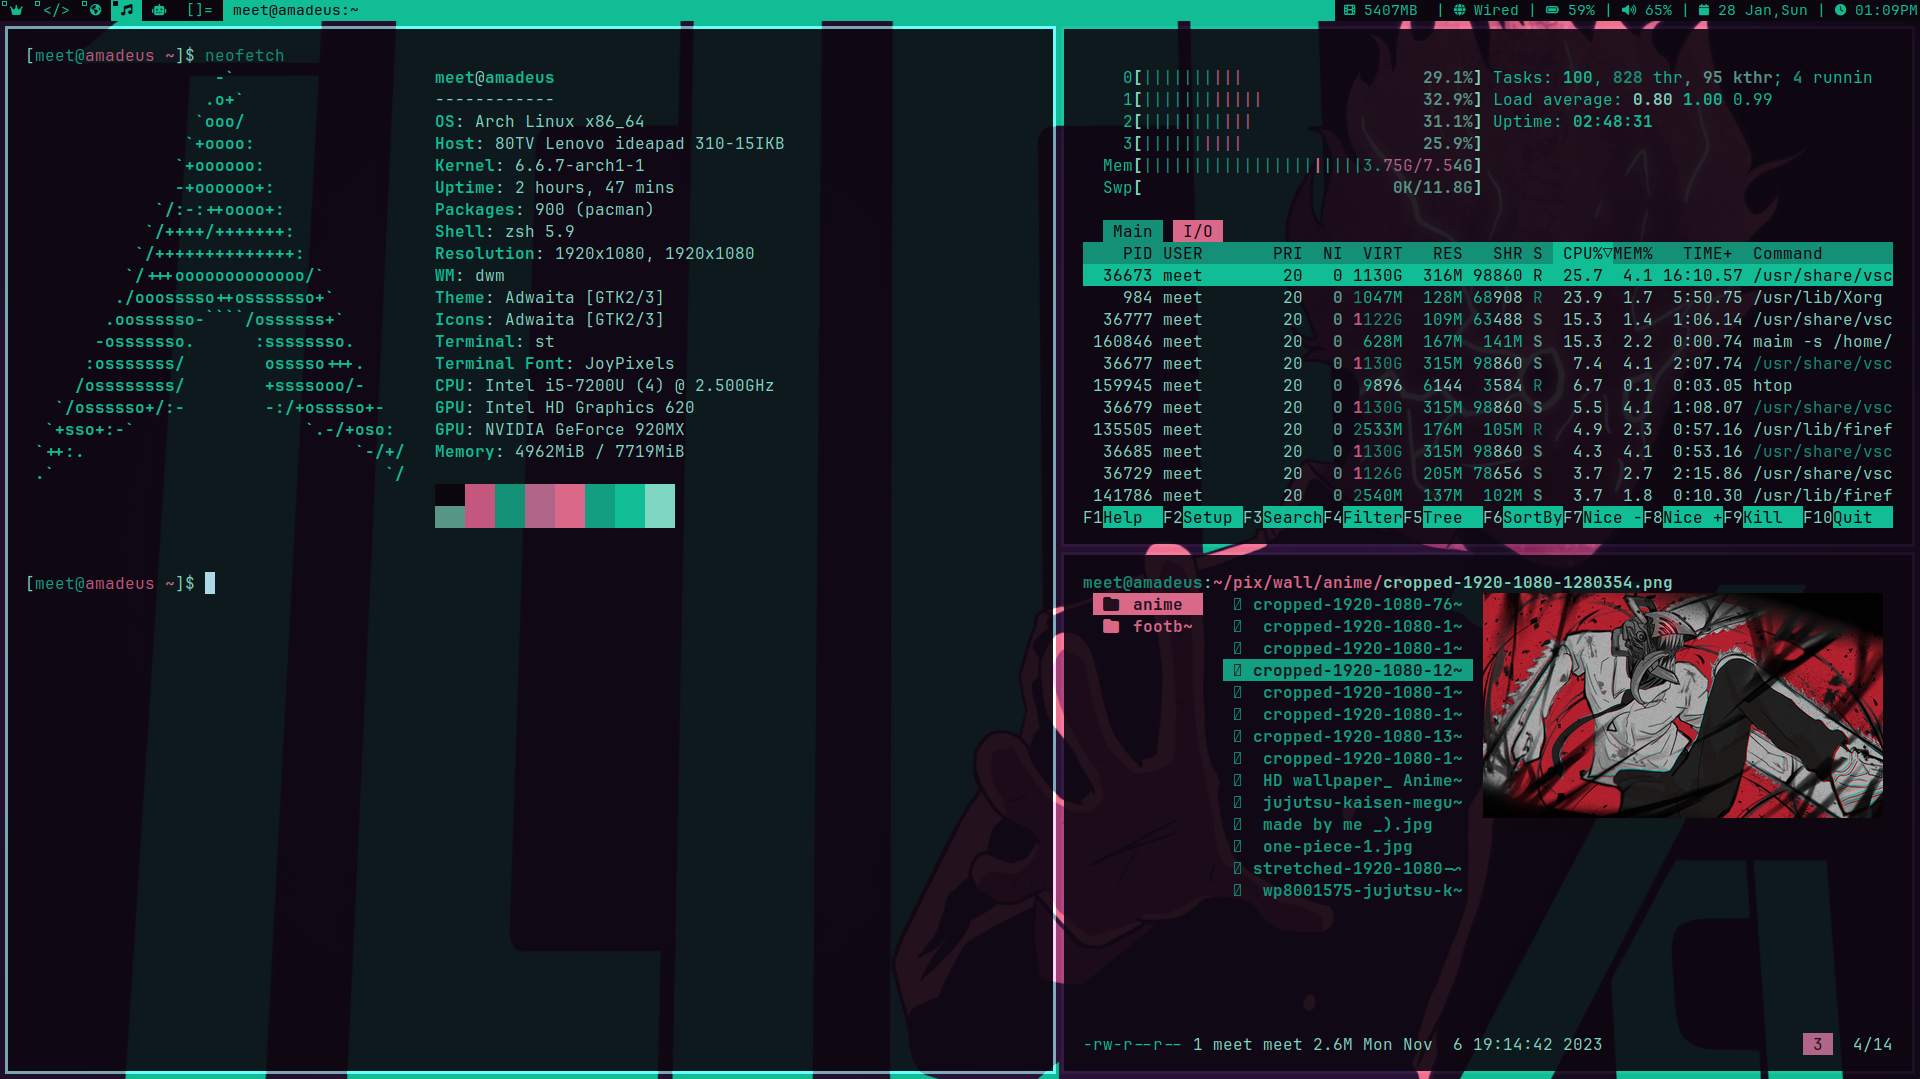Open the I/O tab in htop

click(1197, 231)
